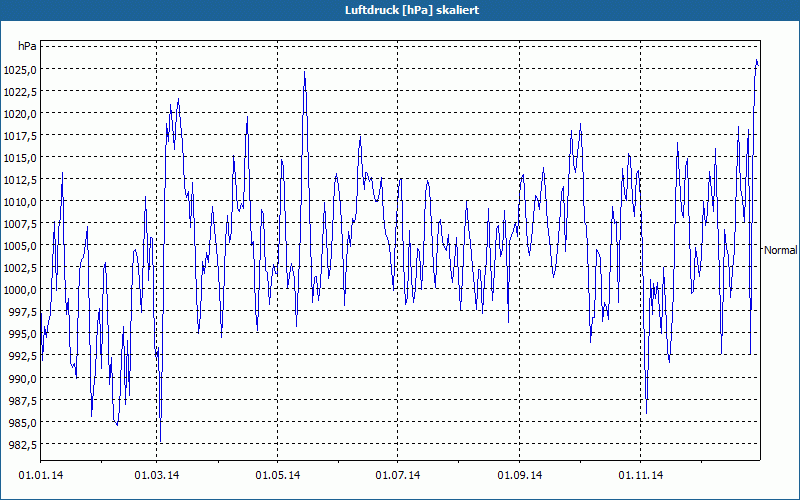Select the 01.11.14 date label

pos(639,475)
